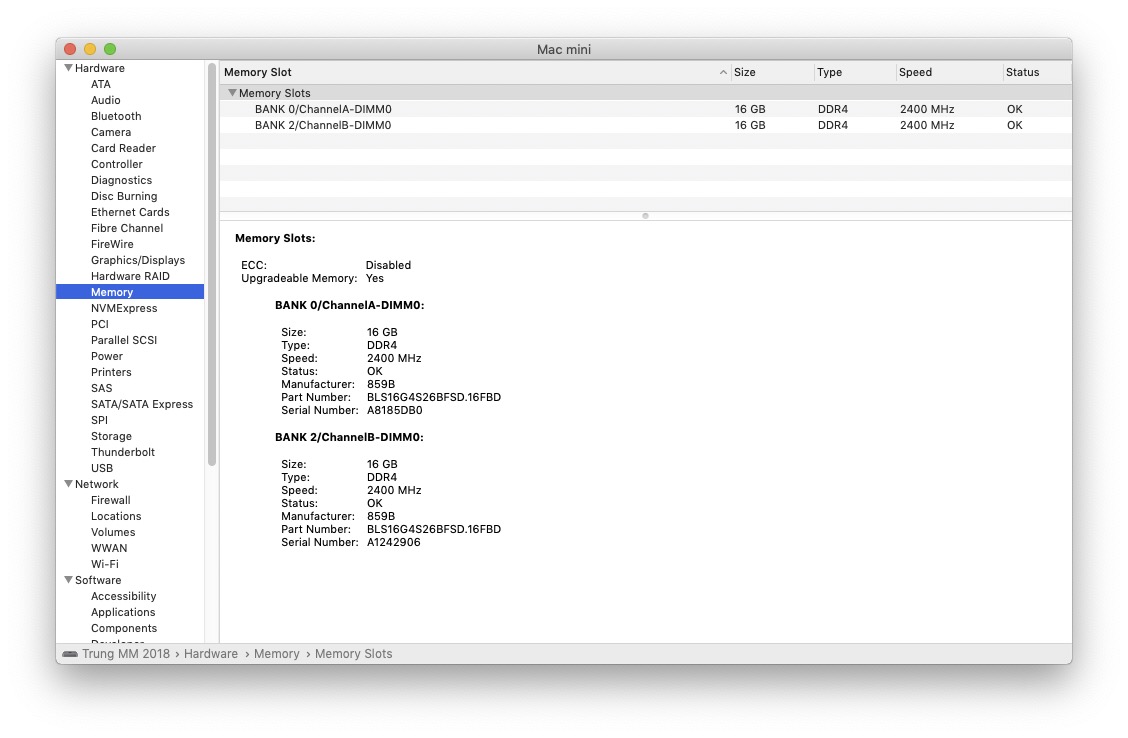Select Hardware RAID in the sidebar
Image resolution: width=1128 pixels, height=738 pixels.
(x=130, y=276)
